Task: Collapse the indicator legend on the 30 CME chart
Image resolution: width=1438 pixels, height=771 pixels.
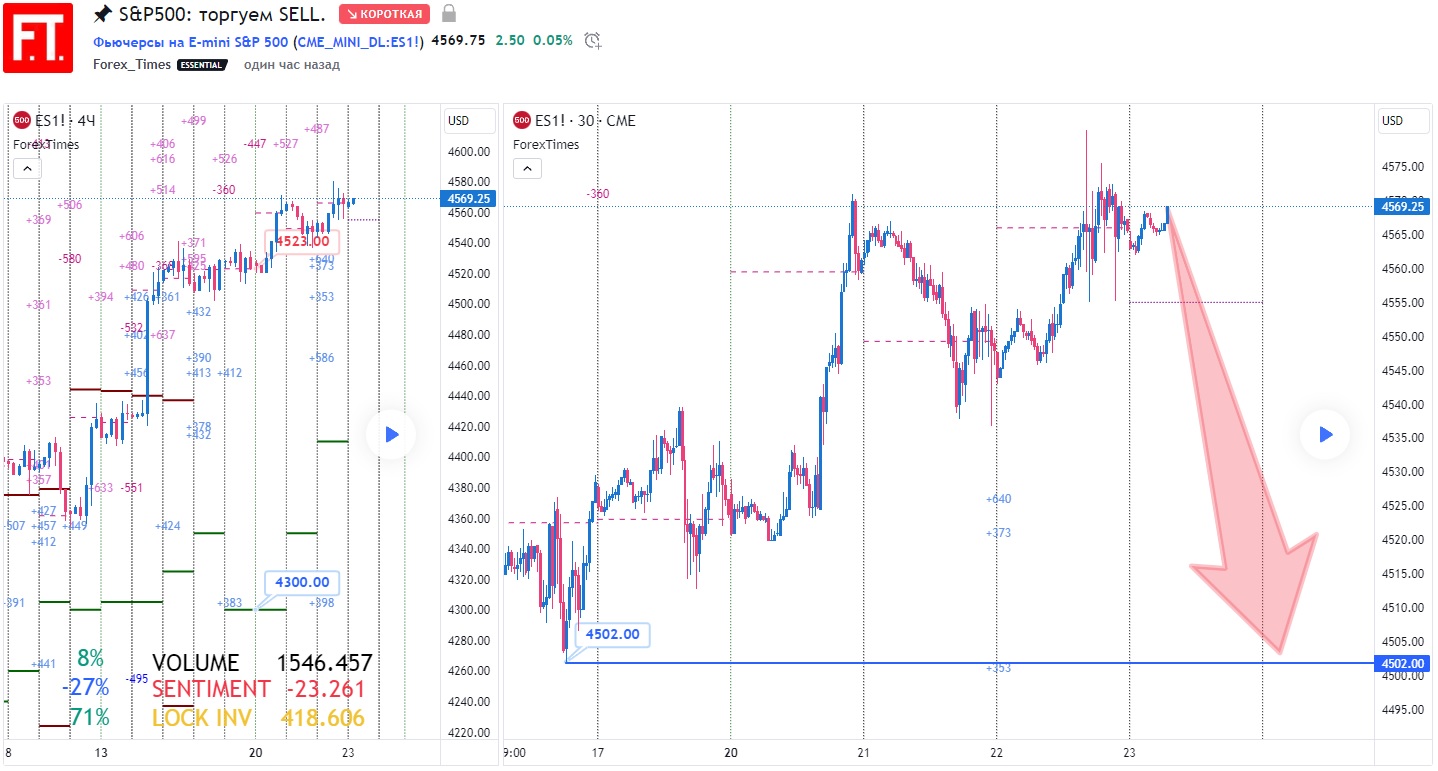Action: [x=527, y=168]
